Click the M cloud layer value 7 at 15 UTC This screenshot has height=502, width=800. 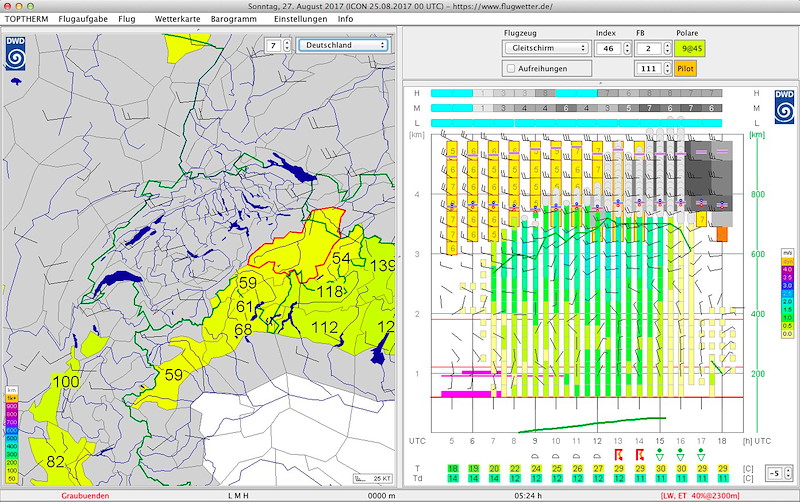pos(649,108)
